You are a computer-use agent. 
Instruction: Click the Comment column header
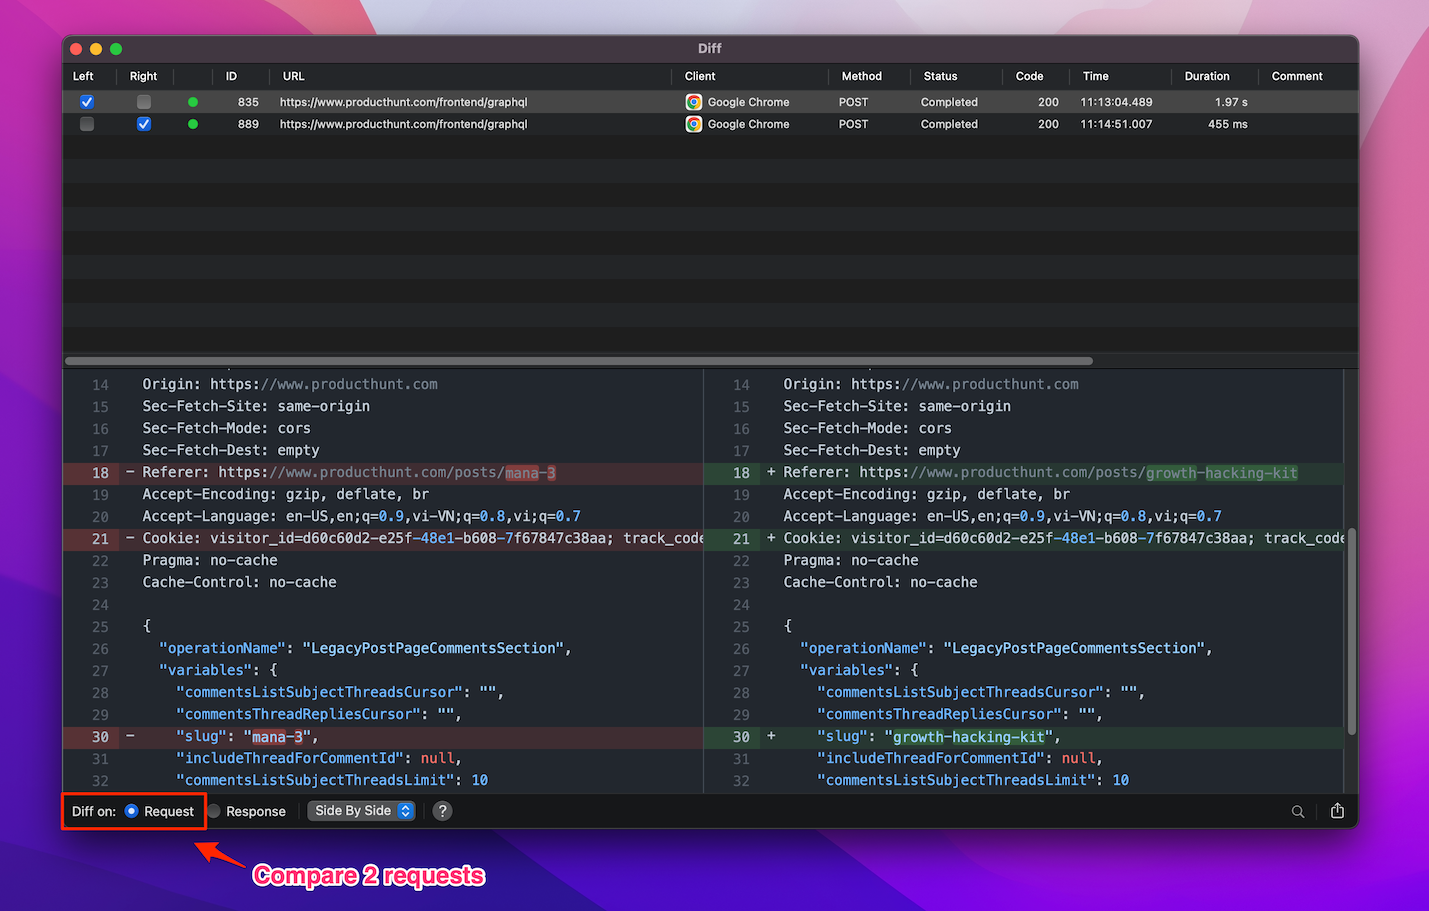pos(1297,76)
